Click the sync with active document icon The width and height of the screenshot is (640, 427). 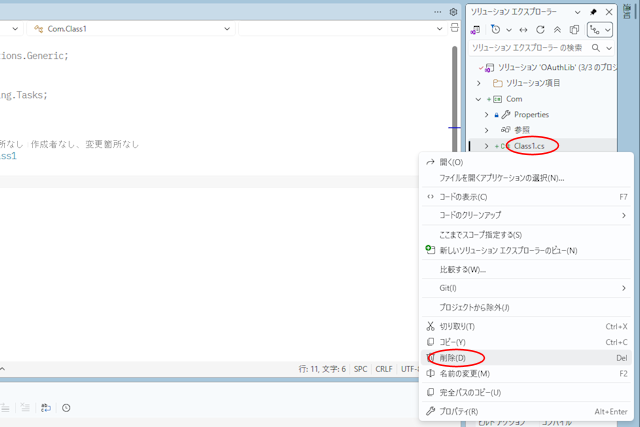tap(522, 30)
